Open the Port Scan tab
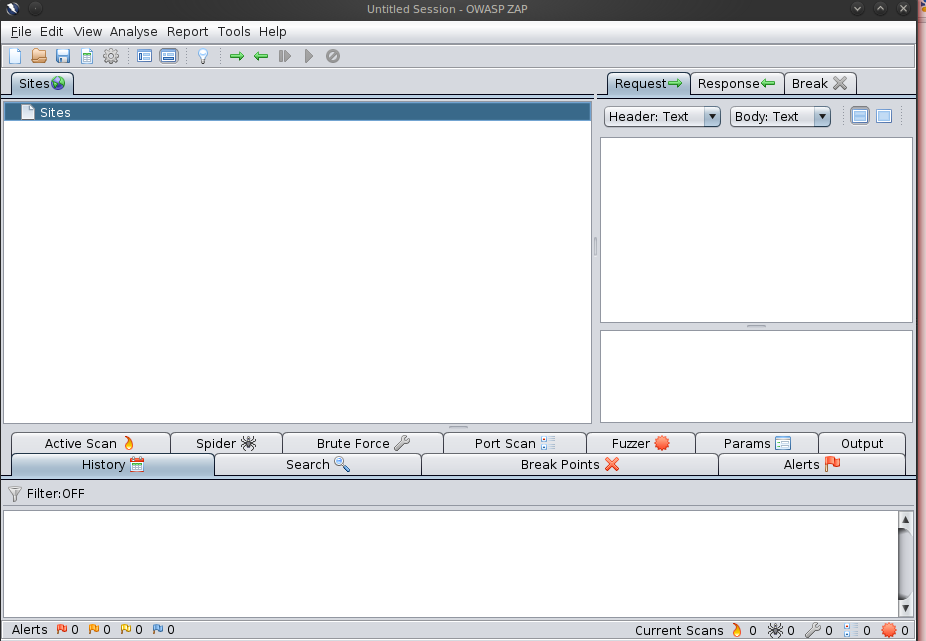 click(x=514, y=443)
